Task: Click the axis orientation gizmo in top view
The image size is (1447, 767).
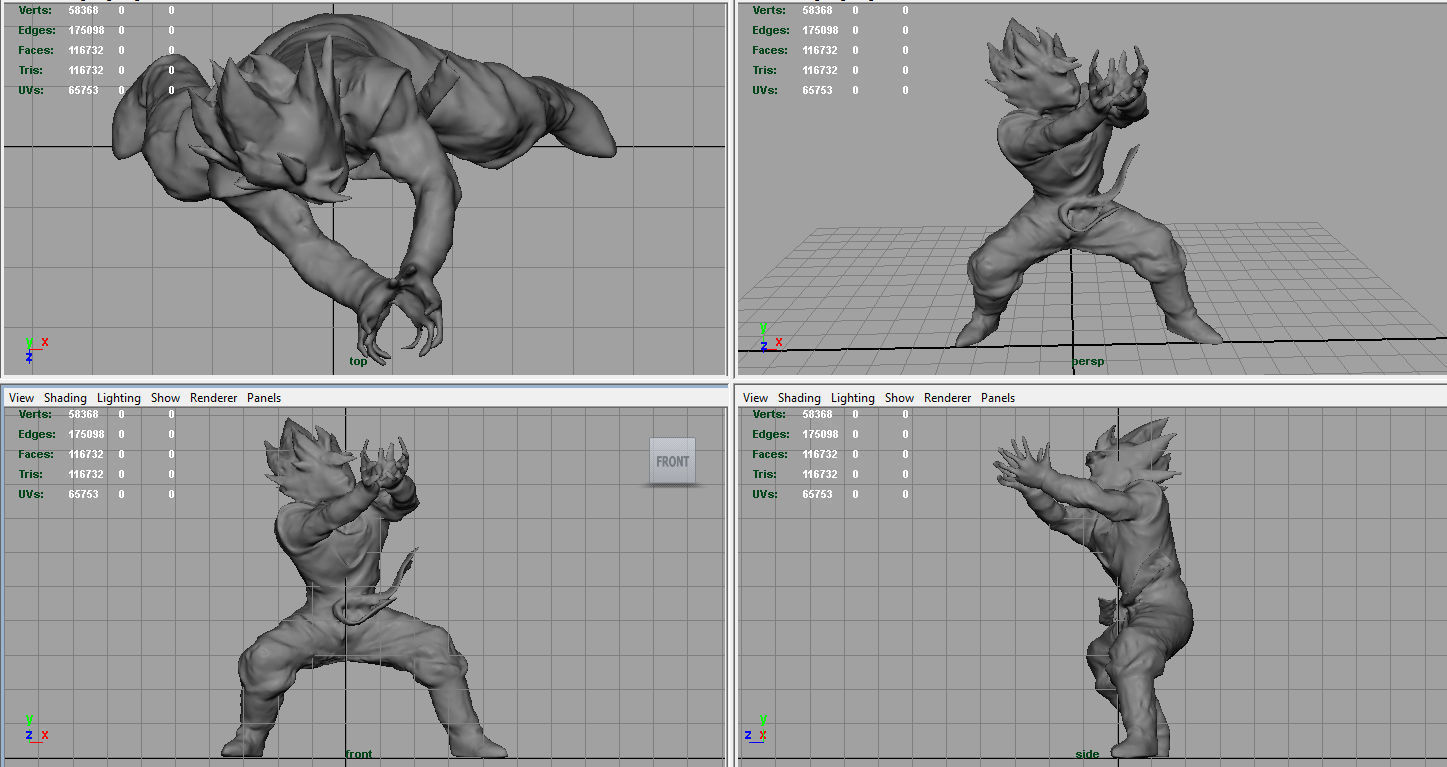Action: (35, 349)
